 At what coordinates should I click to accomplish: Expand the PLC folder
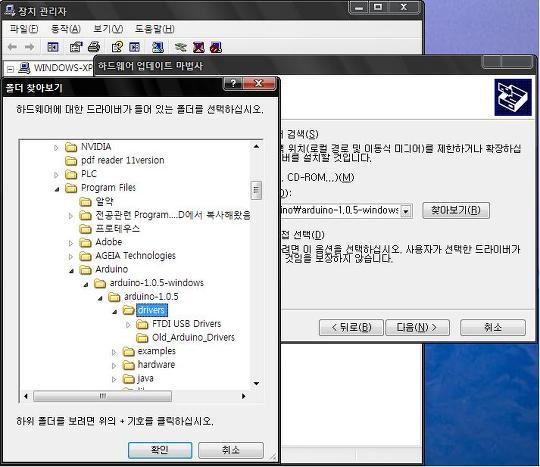[x=56, y=175]
